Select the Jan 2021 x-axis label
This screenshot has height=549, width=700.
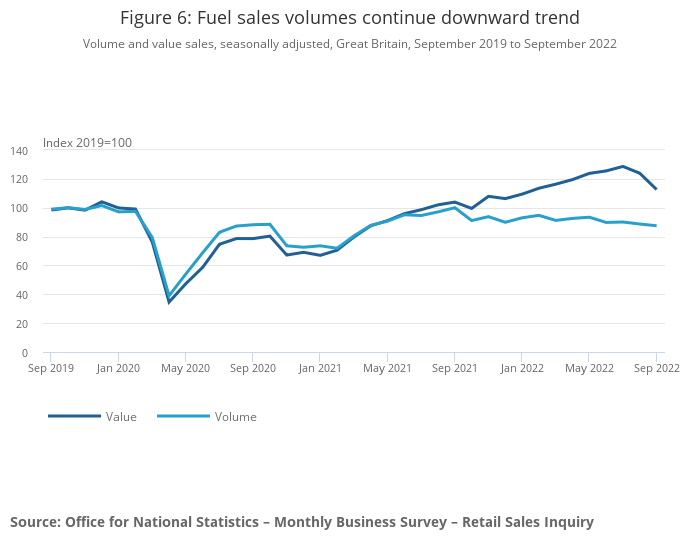(320, 368)
